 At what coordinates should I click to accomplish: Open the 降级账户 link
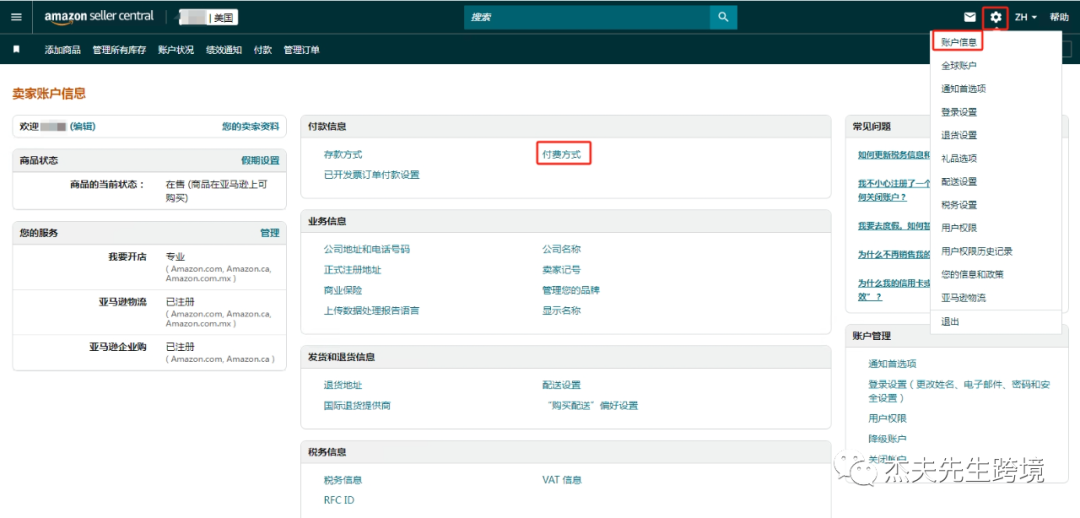click(x=887, y=438)
